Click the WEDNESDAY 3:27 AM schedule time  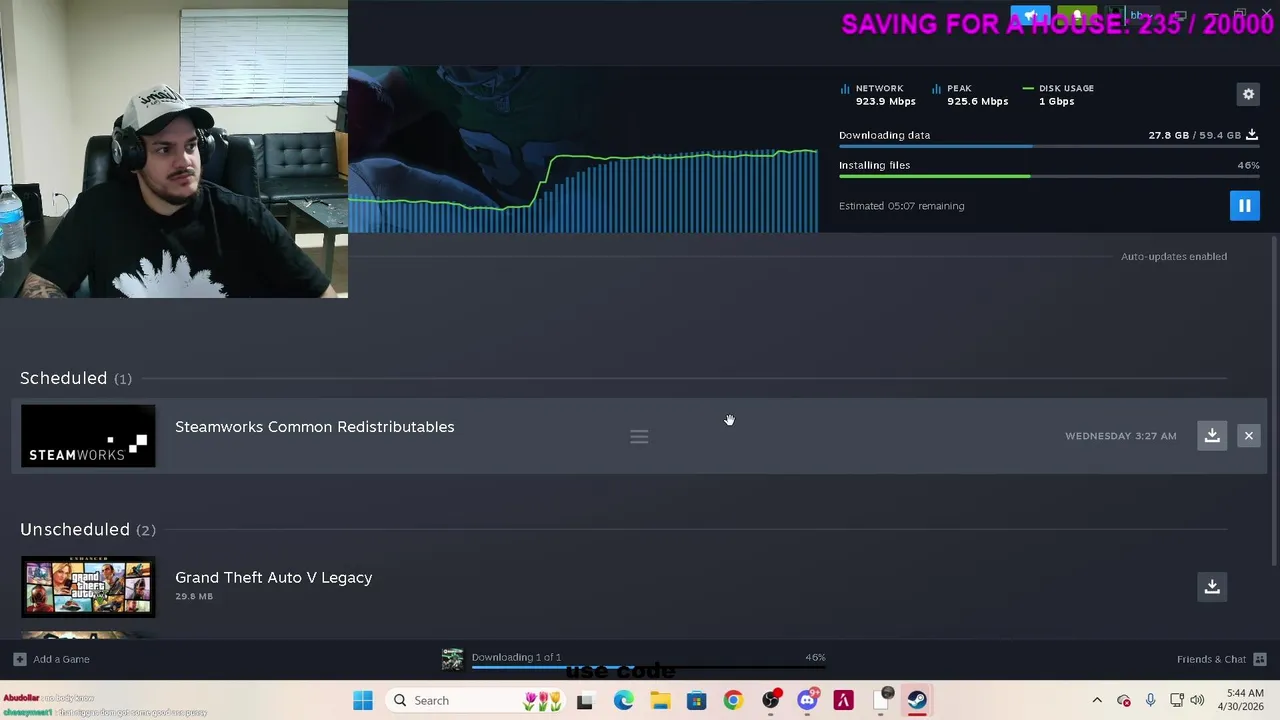pos(1120,436)
